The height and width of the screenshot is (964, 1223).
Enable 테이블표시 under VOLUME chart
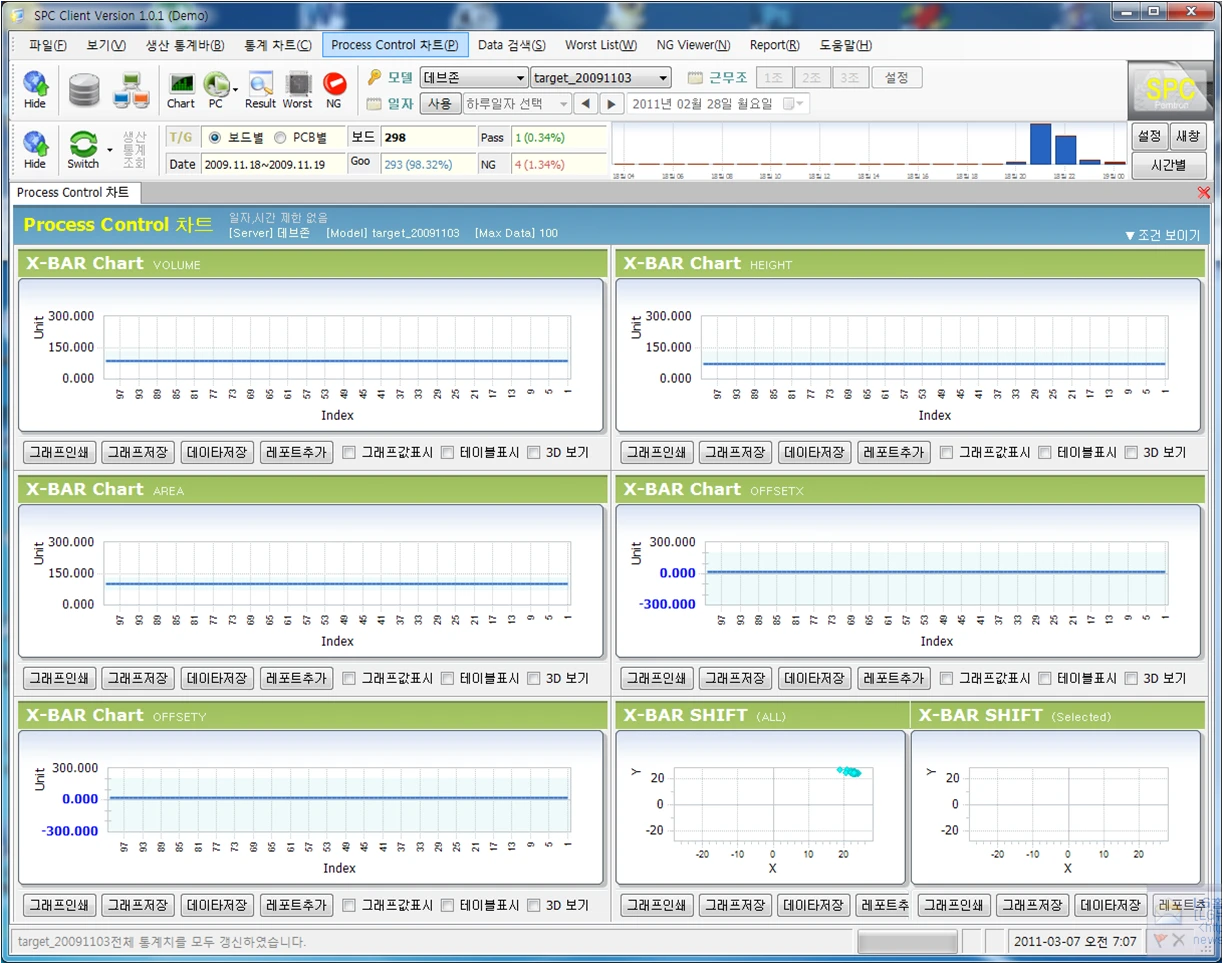447,453
